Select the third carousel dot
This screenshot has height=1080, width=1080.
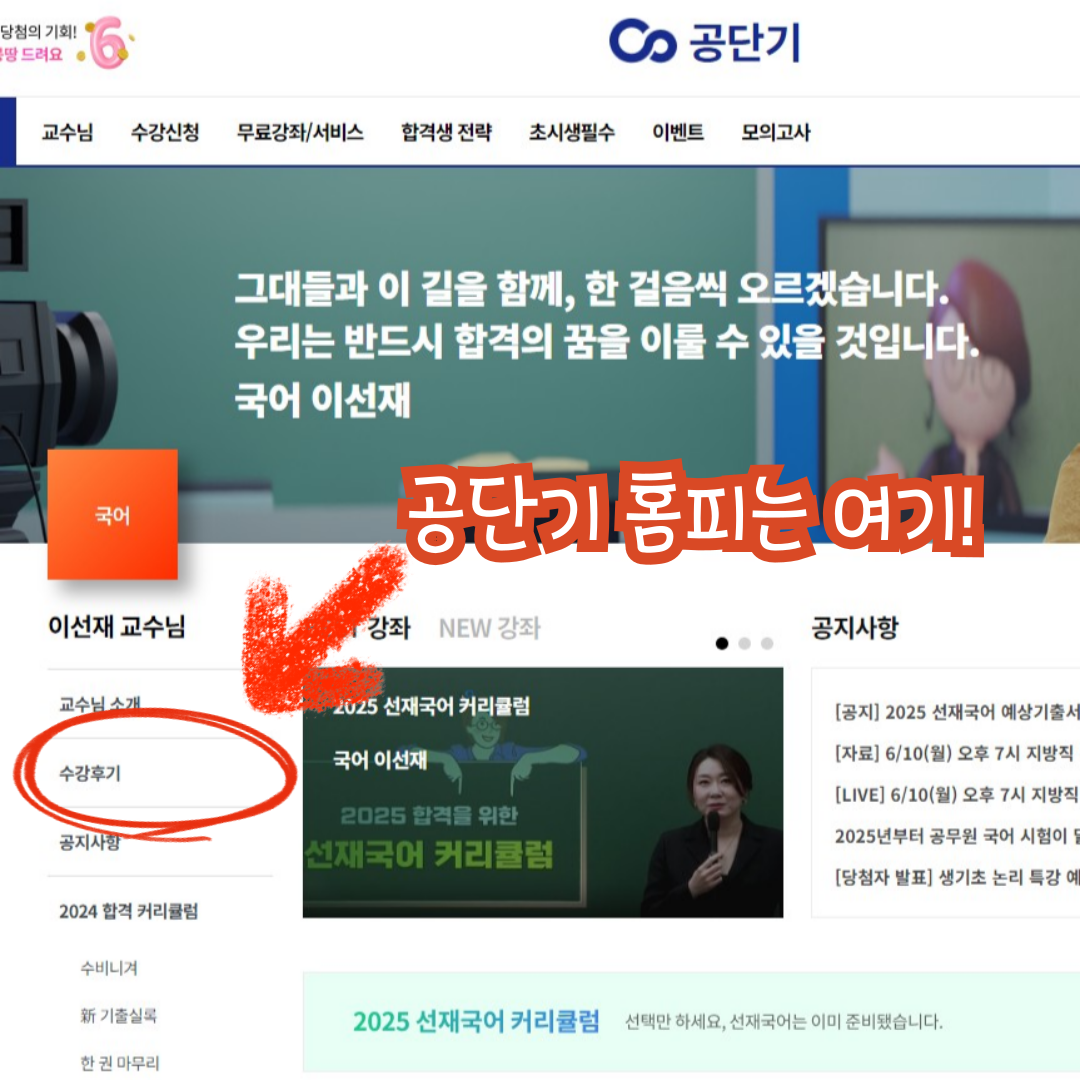point(767,643)
